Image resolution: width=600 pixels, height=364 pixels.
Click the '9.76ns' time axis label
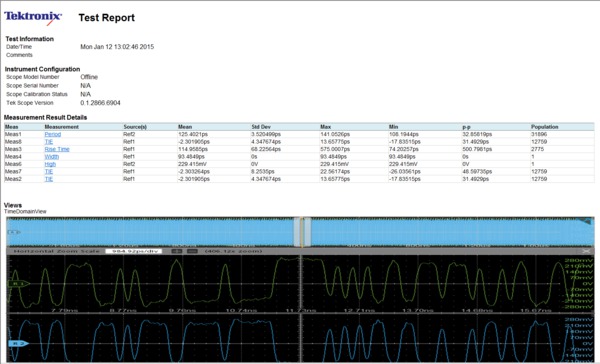tap(182, 310)
